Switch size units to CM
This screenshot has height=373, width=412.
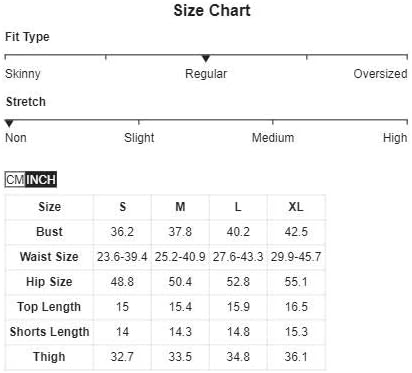point(15,180)
